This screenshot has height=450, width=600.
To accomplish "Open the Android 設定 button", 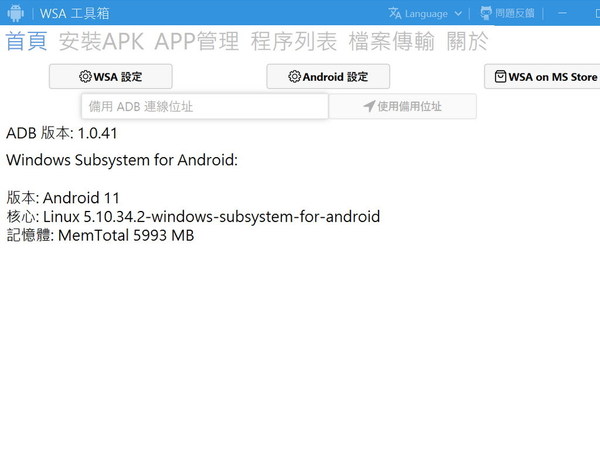I will tap(328, 77).
